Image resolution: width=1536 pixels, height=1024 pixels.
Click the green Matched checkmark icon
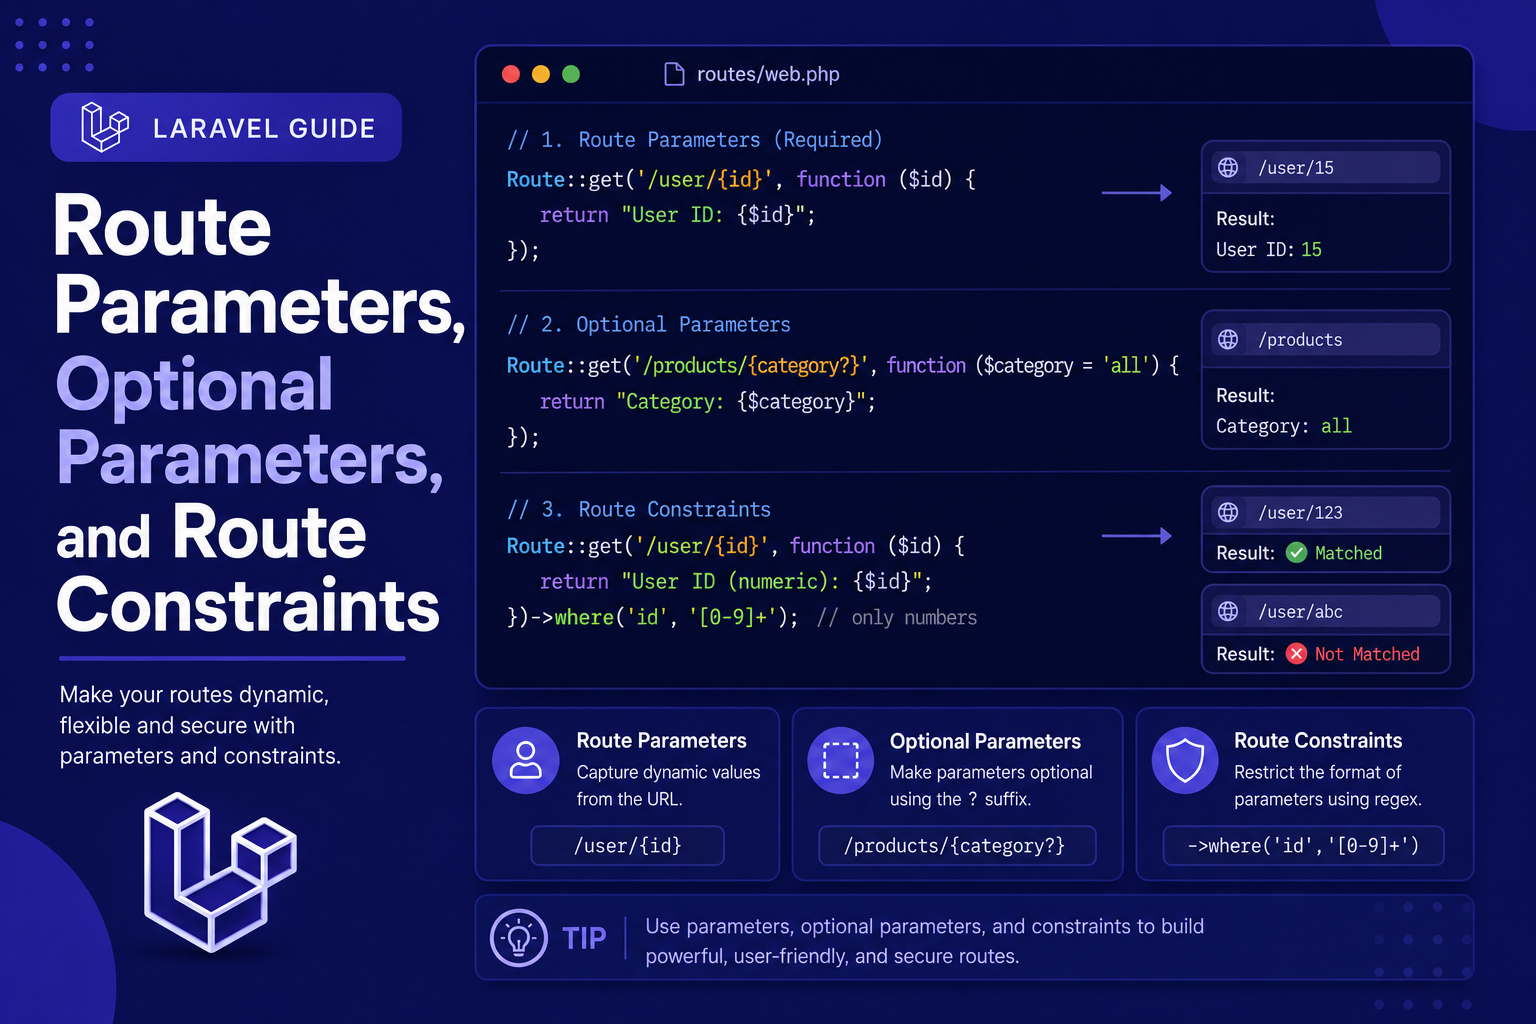tap(1296, 553)
